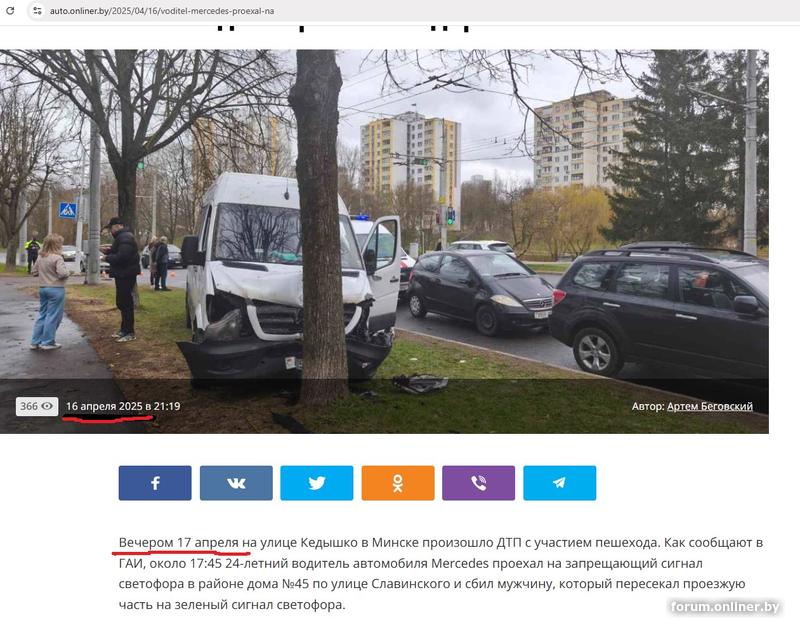This screenshot has height=628, width=800.
Task: Open author link Артем Беговский
Action: (710, 407)
